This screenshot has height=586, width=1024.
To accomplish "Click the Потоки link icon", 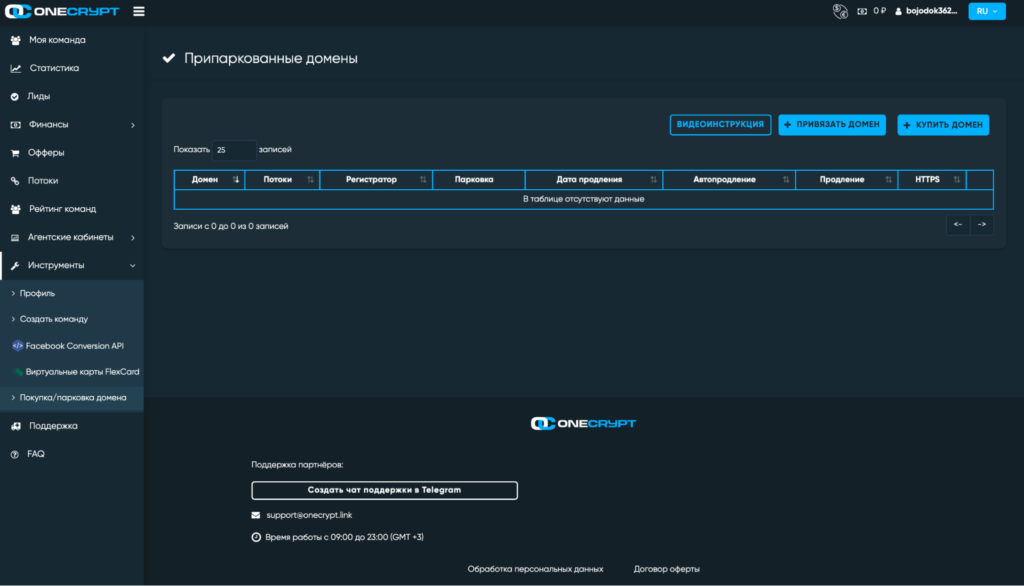I will point(14,181).
